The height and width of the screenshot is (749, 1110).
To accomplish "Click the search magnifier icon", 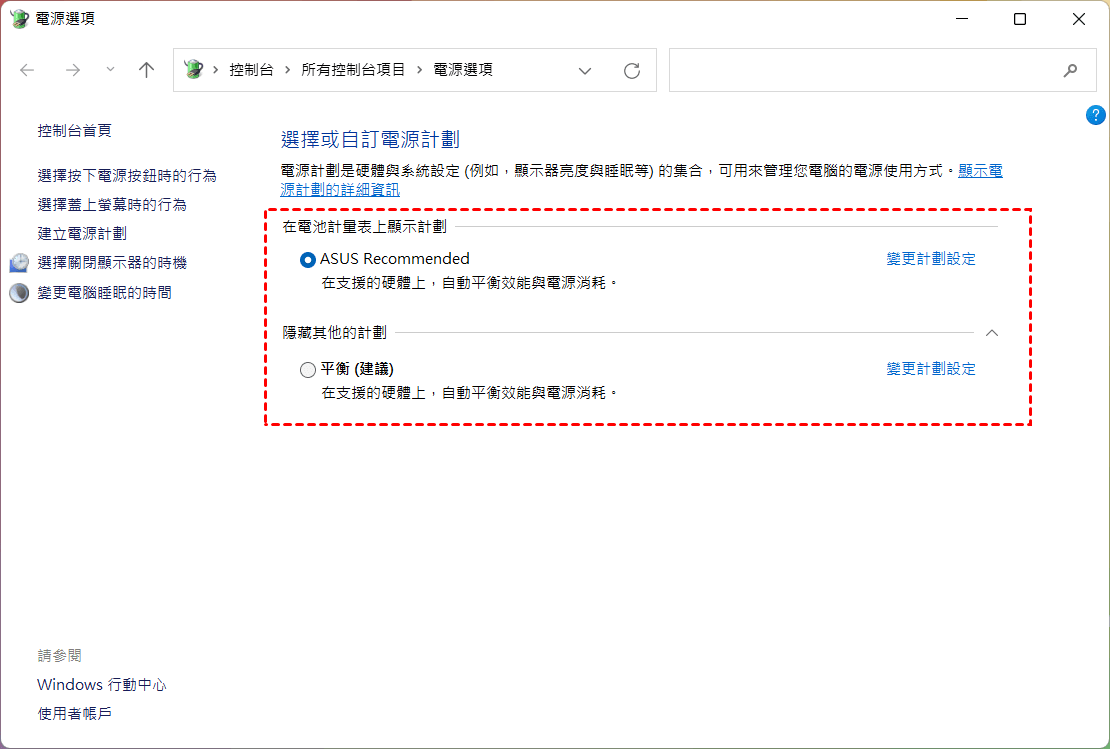I will pyautogui.click(x=1070, y=70).
